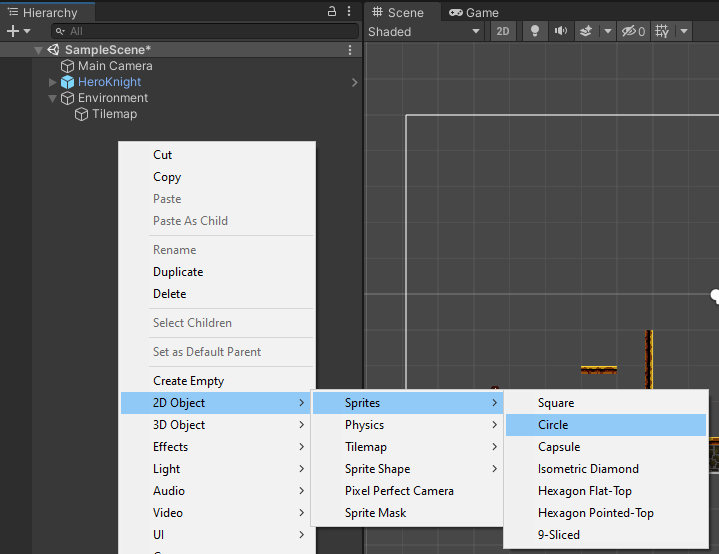The width and height of the screenshot is (719, 554).
Task: Open the grid settings dropdown arrow
Action: pyautogui.click(x=684, y=31)
